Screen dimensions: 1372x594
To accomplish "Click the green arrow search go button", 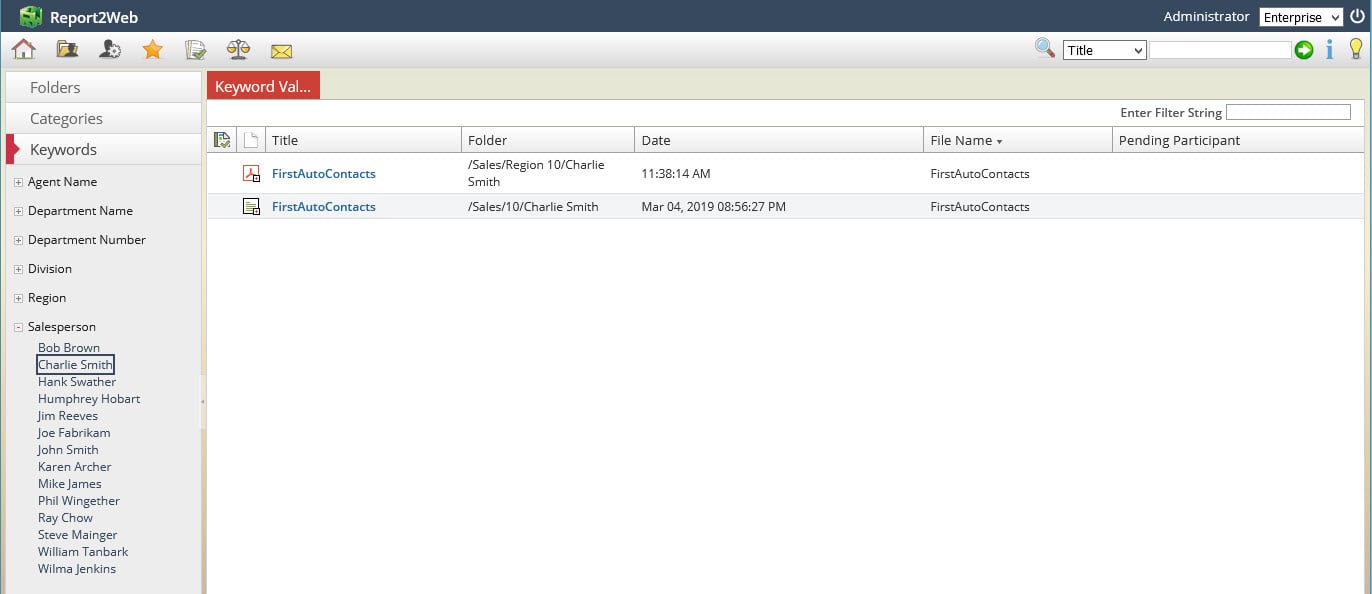I will pos(1304,50).
